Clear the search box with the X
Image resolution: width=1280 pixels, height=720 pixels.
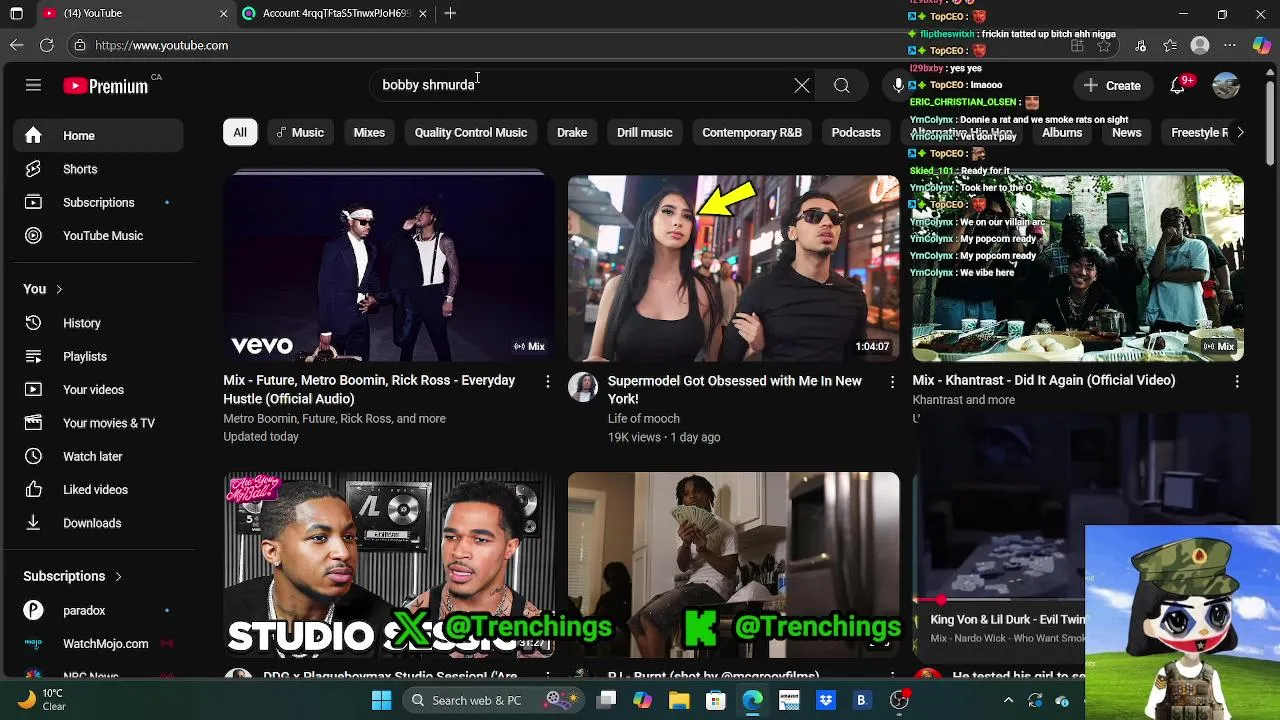tap(802, 86)
